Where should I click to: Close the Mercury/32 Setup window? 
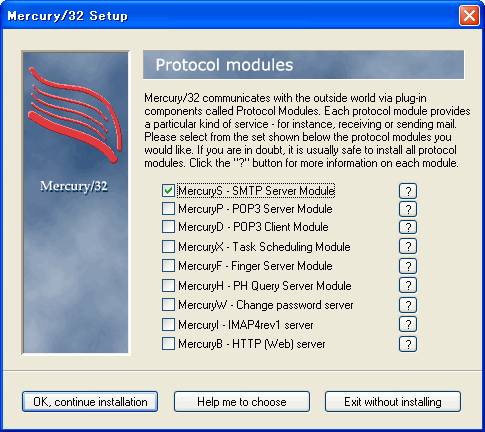[x=469, y=16]
